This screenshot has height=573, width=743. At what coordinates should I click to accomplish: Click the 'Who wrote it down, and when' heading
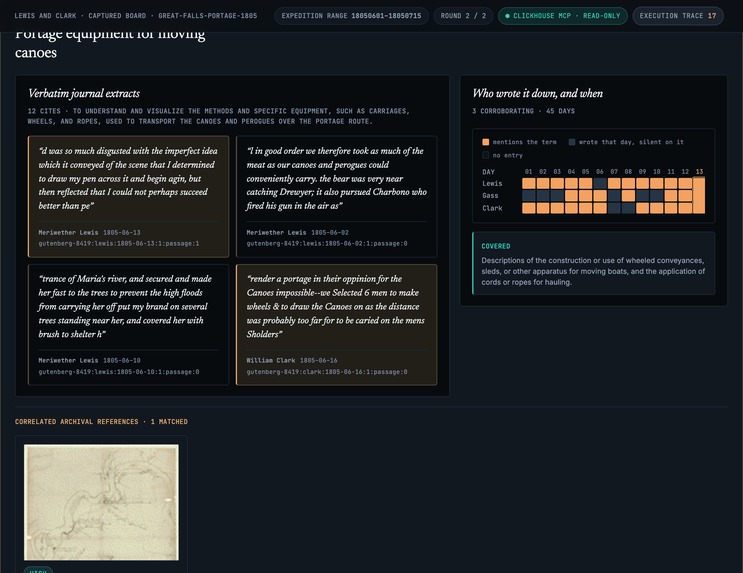tap(538, 93)
